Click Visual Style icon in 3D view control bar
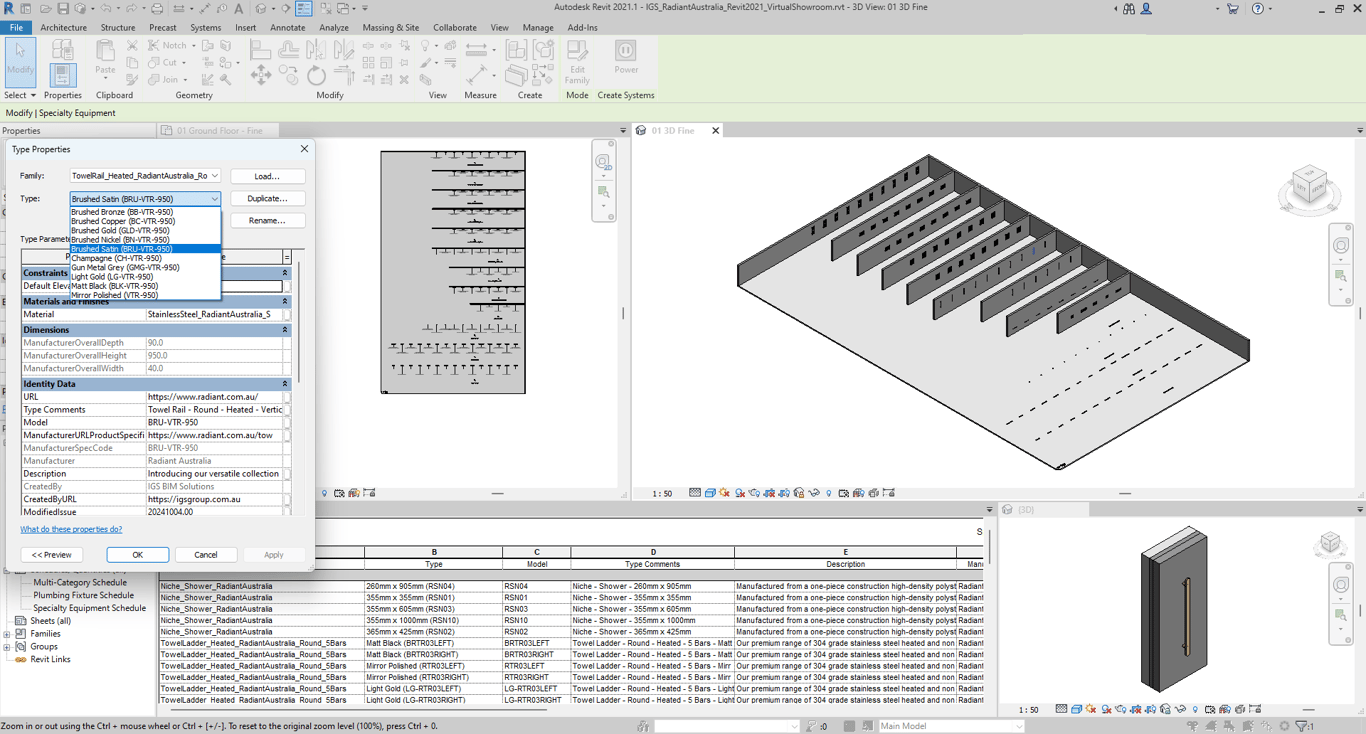The image size is (1366, 734). click(710, 493)
